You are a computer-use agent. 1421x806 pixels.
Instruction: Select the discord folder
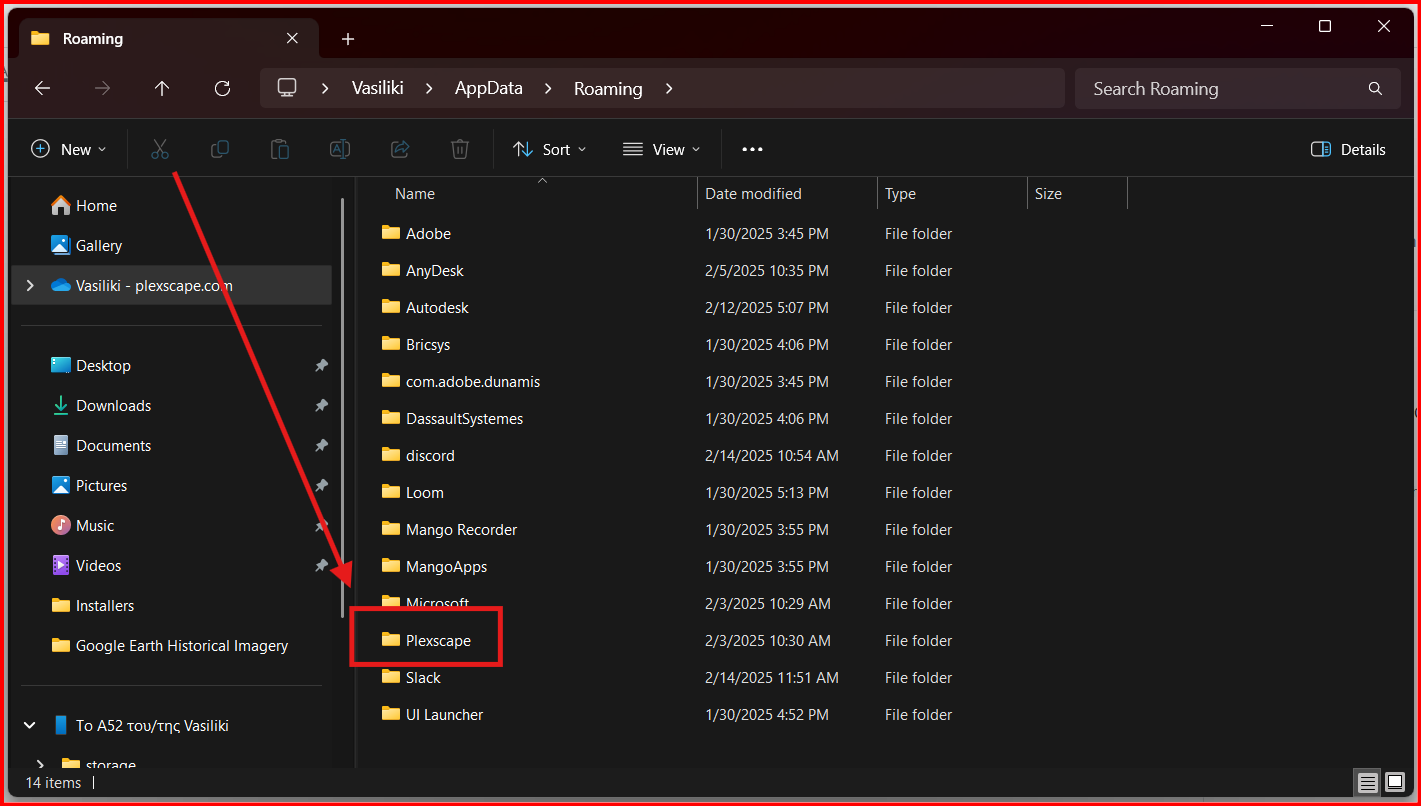[x=418, y=455]
